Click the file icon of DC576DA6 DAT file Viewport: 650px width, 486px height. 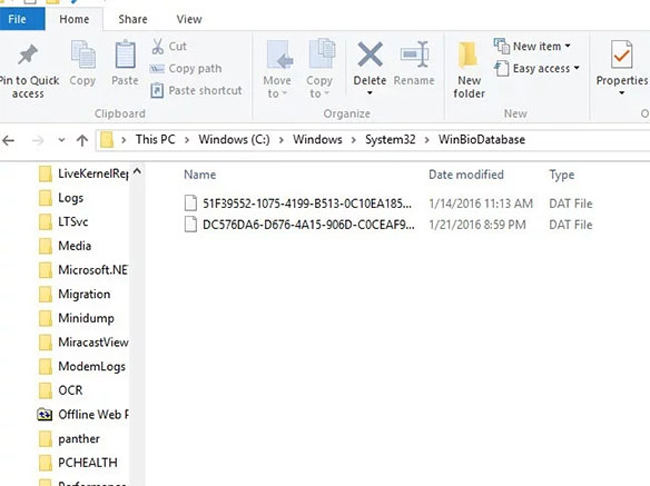click(x=190, y=224)
